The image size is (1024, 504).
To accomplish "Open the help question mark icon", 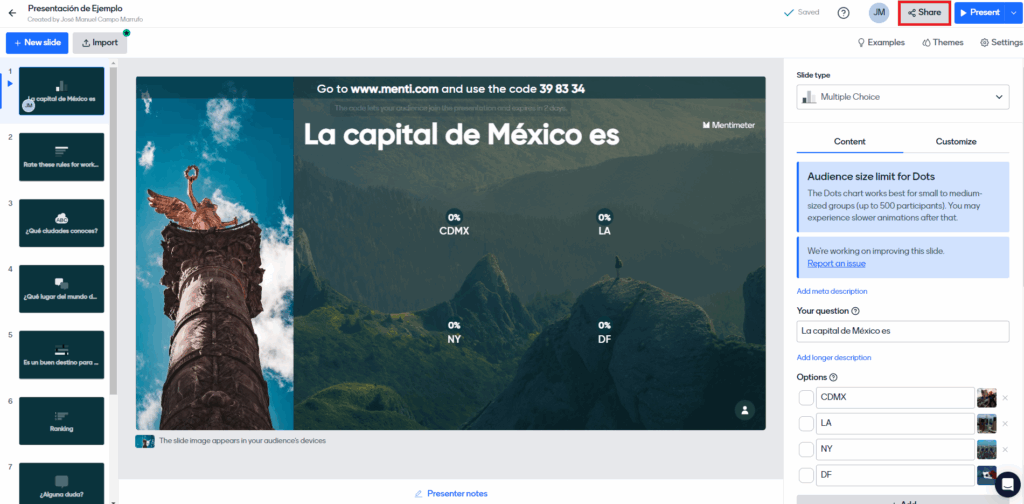I will pos(843,13).
